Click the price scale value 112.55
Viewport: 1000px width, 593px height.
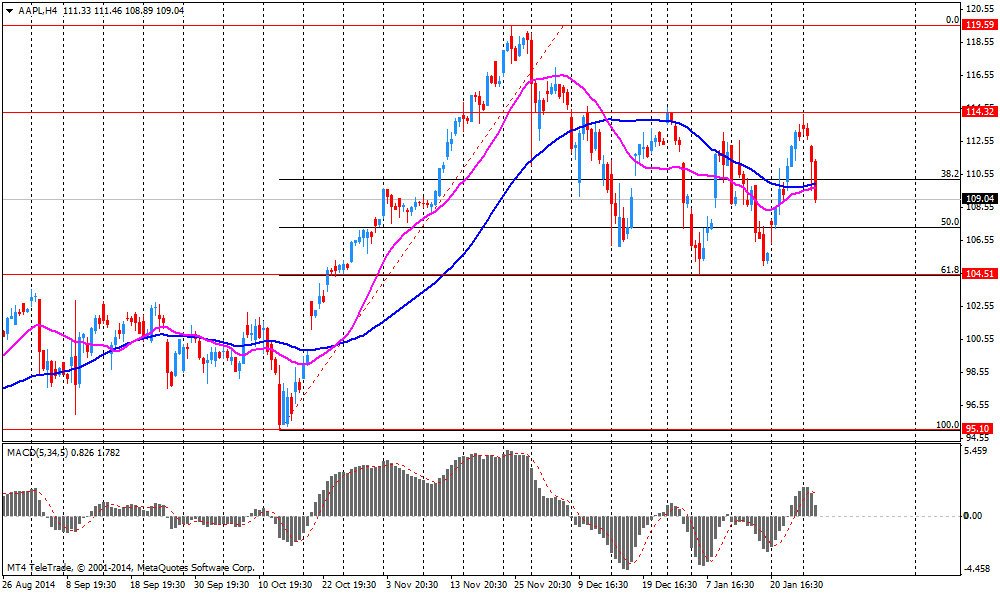click(x=980, y=141)
